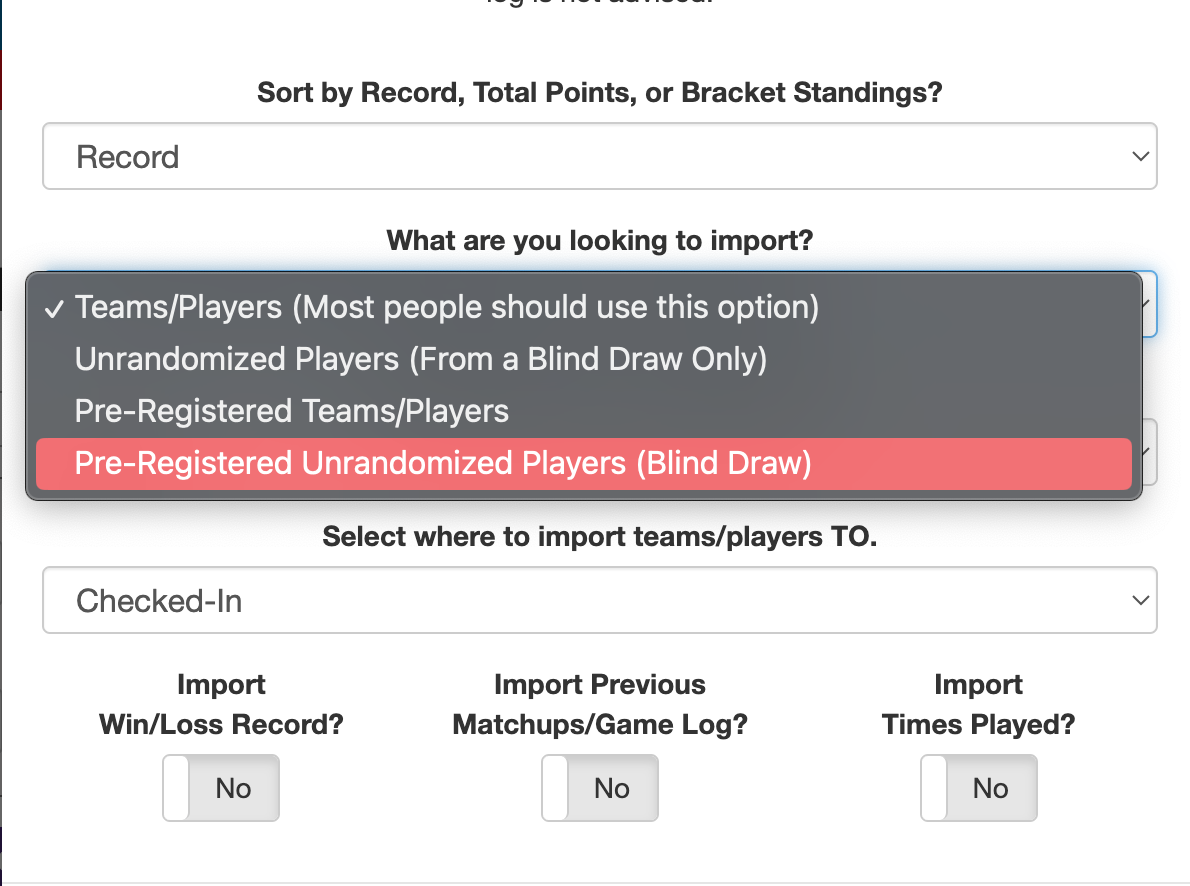Select 'Pre-Registered Unrandomized Players (Blind Draw)' option
Screen dimensions: 1190x886
(443, 464)
